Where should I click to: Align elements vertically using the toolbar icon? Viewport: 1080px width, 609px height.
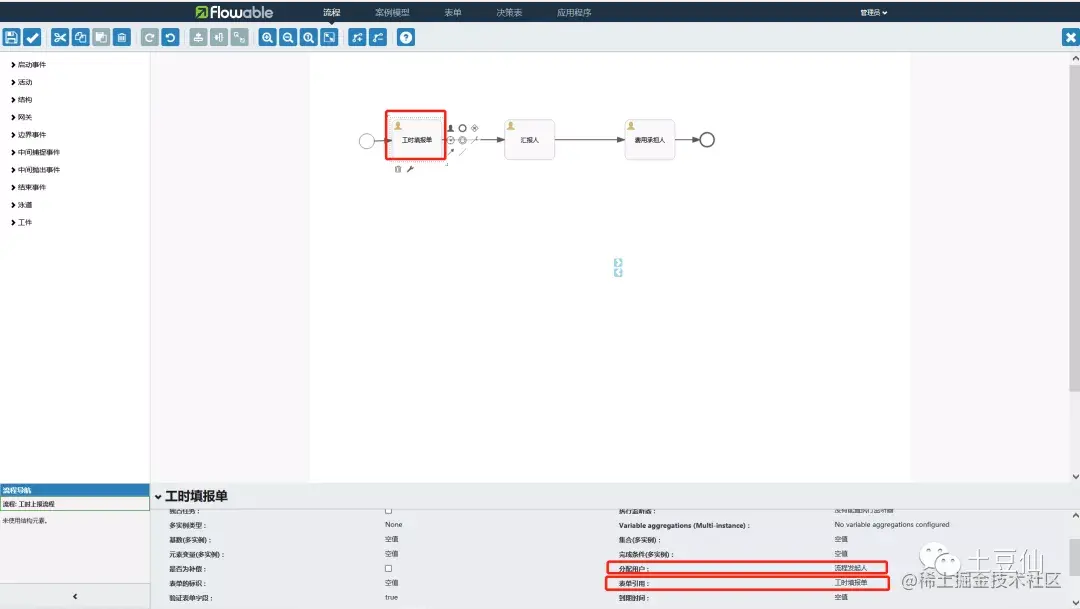[x=198, y=37]
